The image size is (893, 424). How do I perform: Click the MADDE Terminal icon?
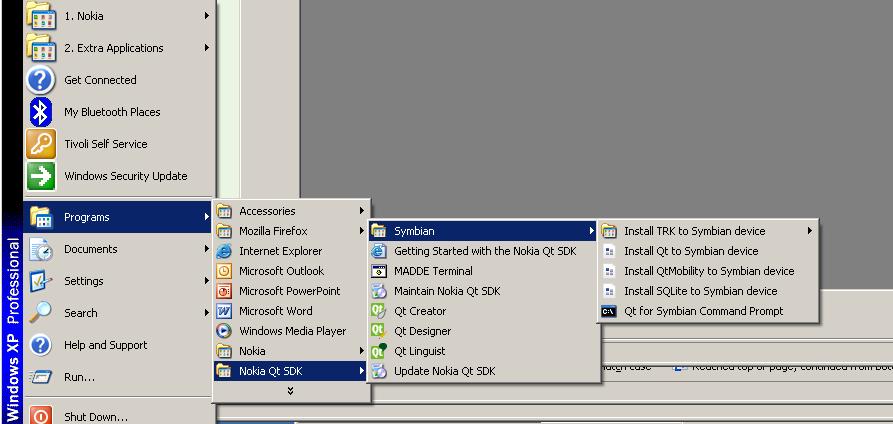pyautogui.click(x=378, y=271)
